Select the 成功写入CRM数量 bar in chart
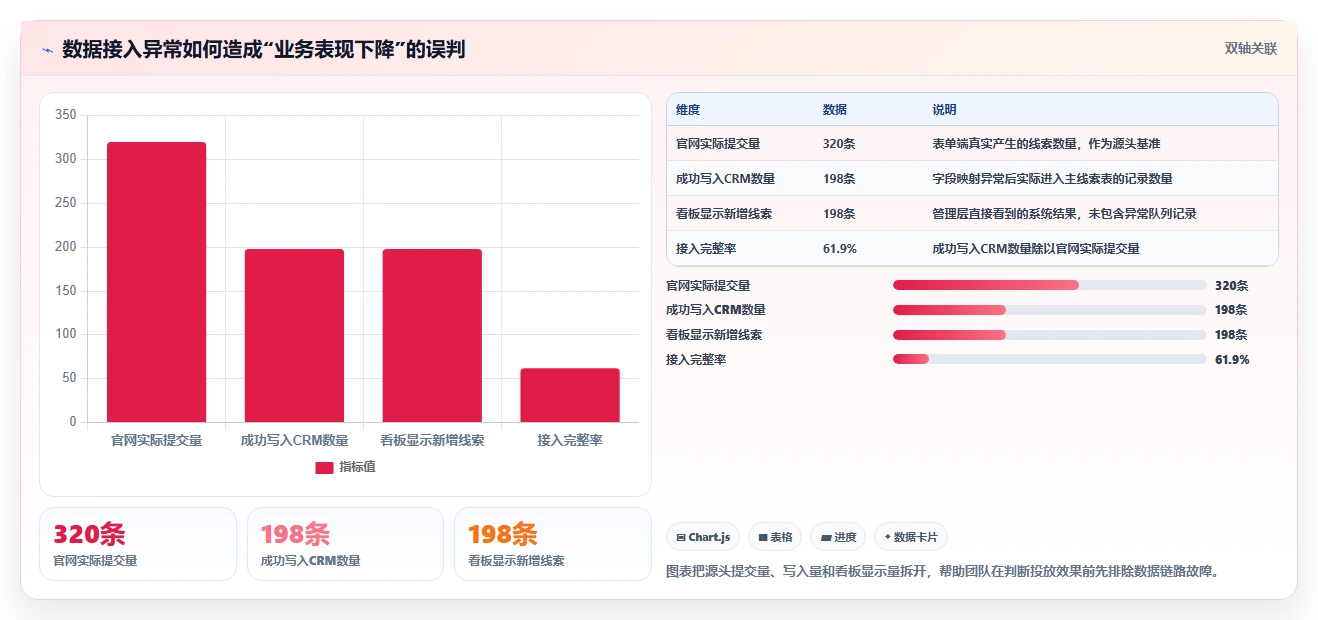 pyautogui.click(x=294, y=335)
